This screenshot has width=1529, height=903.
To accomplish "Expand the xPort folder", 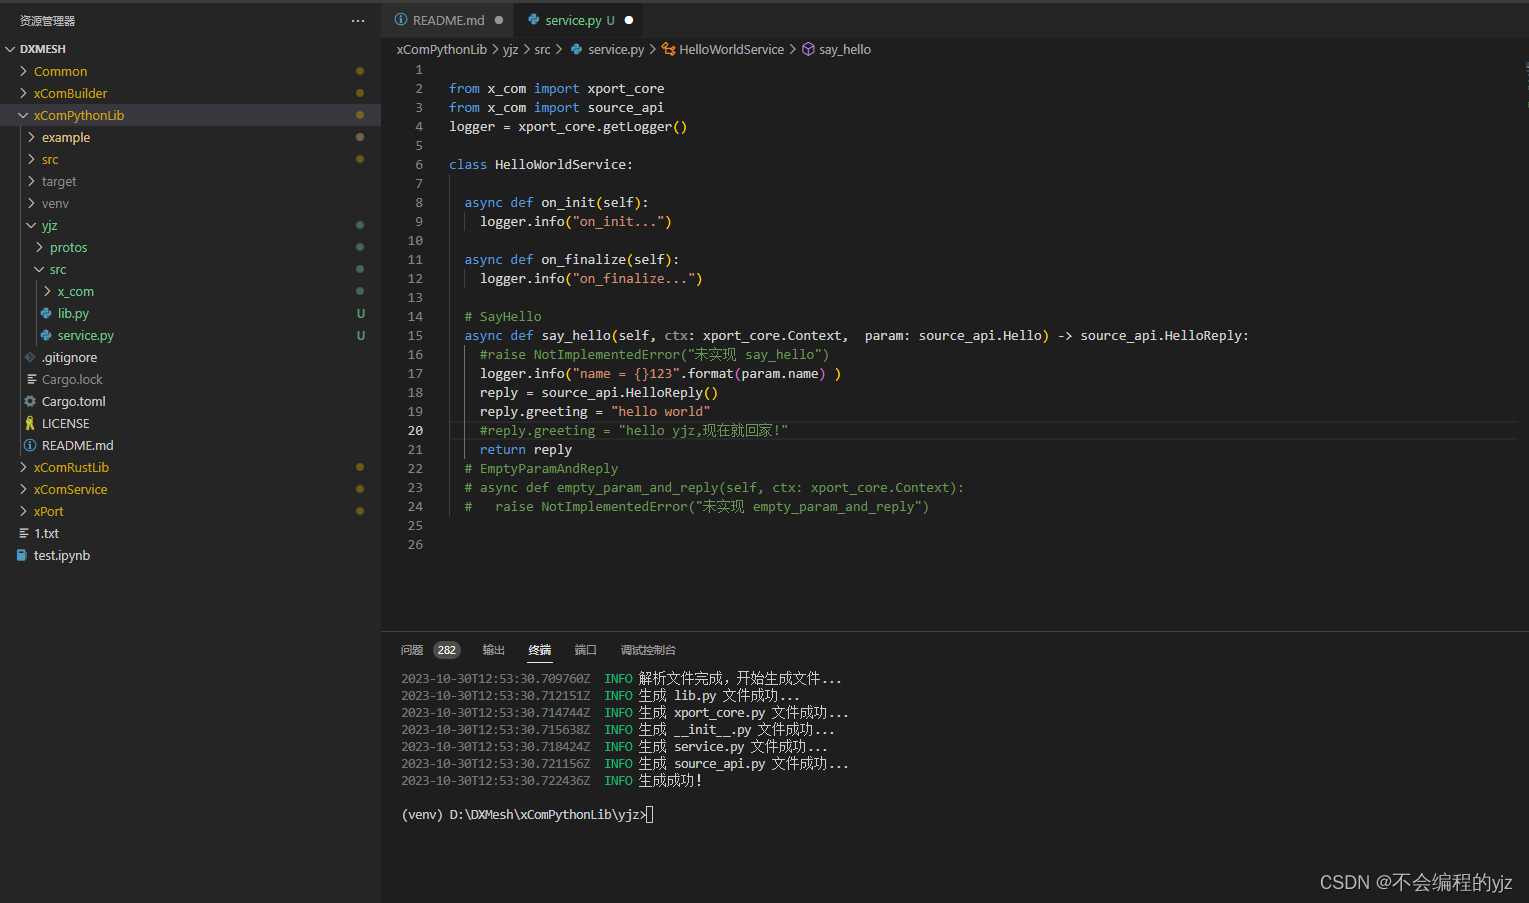I will tap(23, 511).
